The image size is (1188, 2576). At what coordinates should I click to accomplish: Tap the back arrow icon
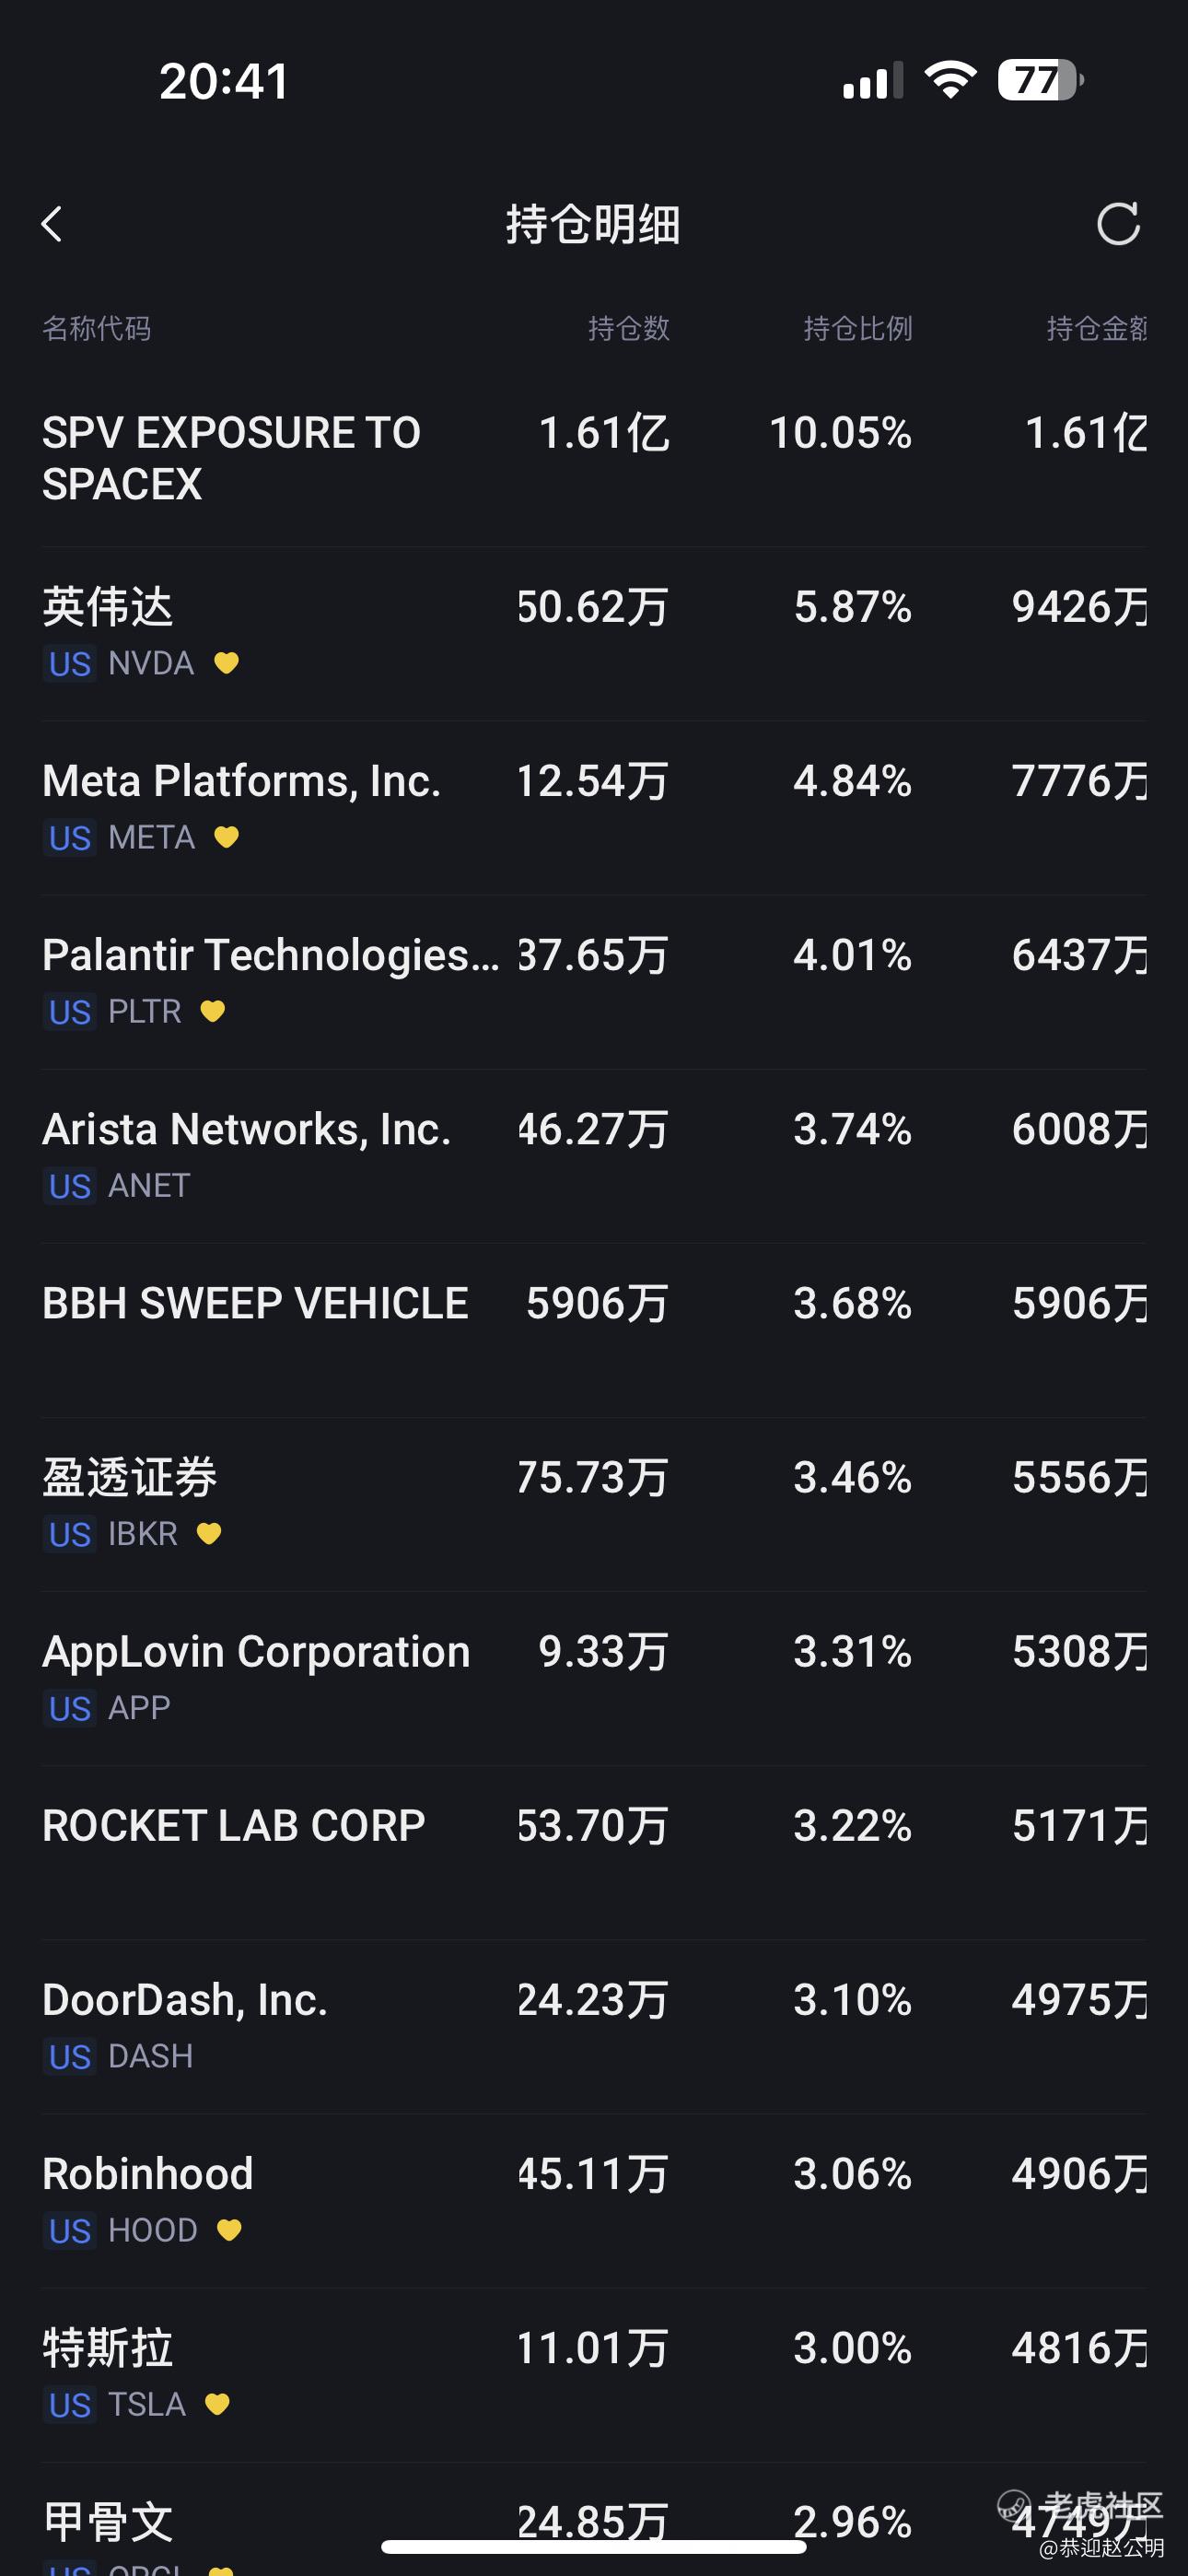click(x=52, y=224)
